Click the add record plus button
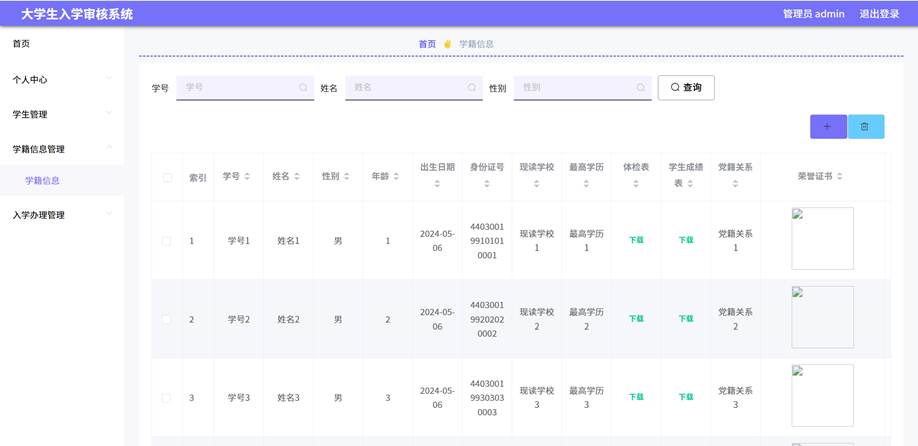Image resolution: width=918 pixels, height=446 pixels. tap(828, 126)
